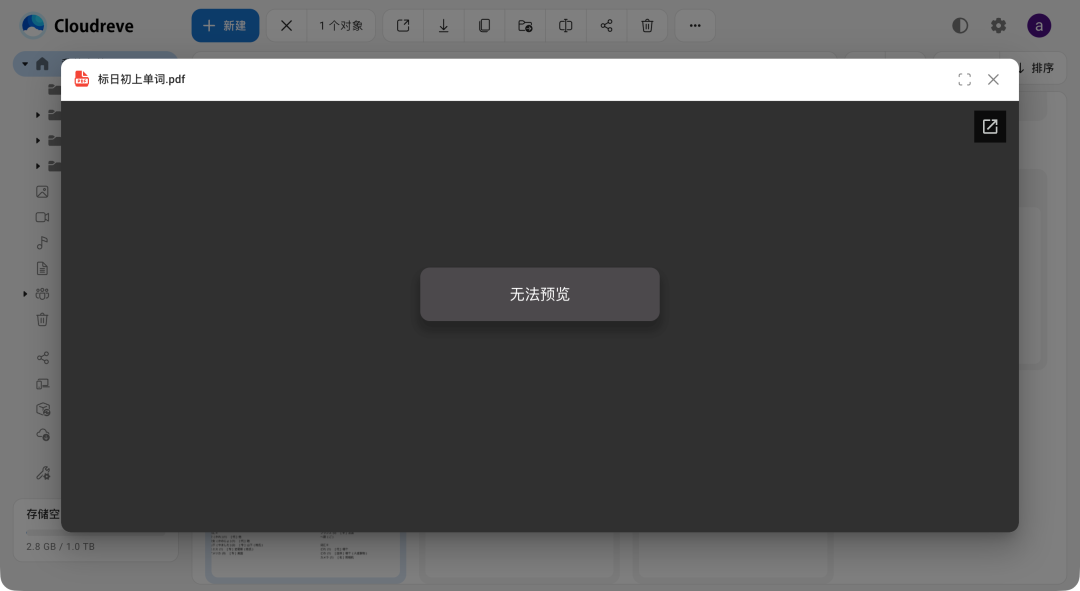
Task: Click the 无法预览 message box
Action: point(539,294)
